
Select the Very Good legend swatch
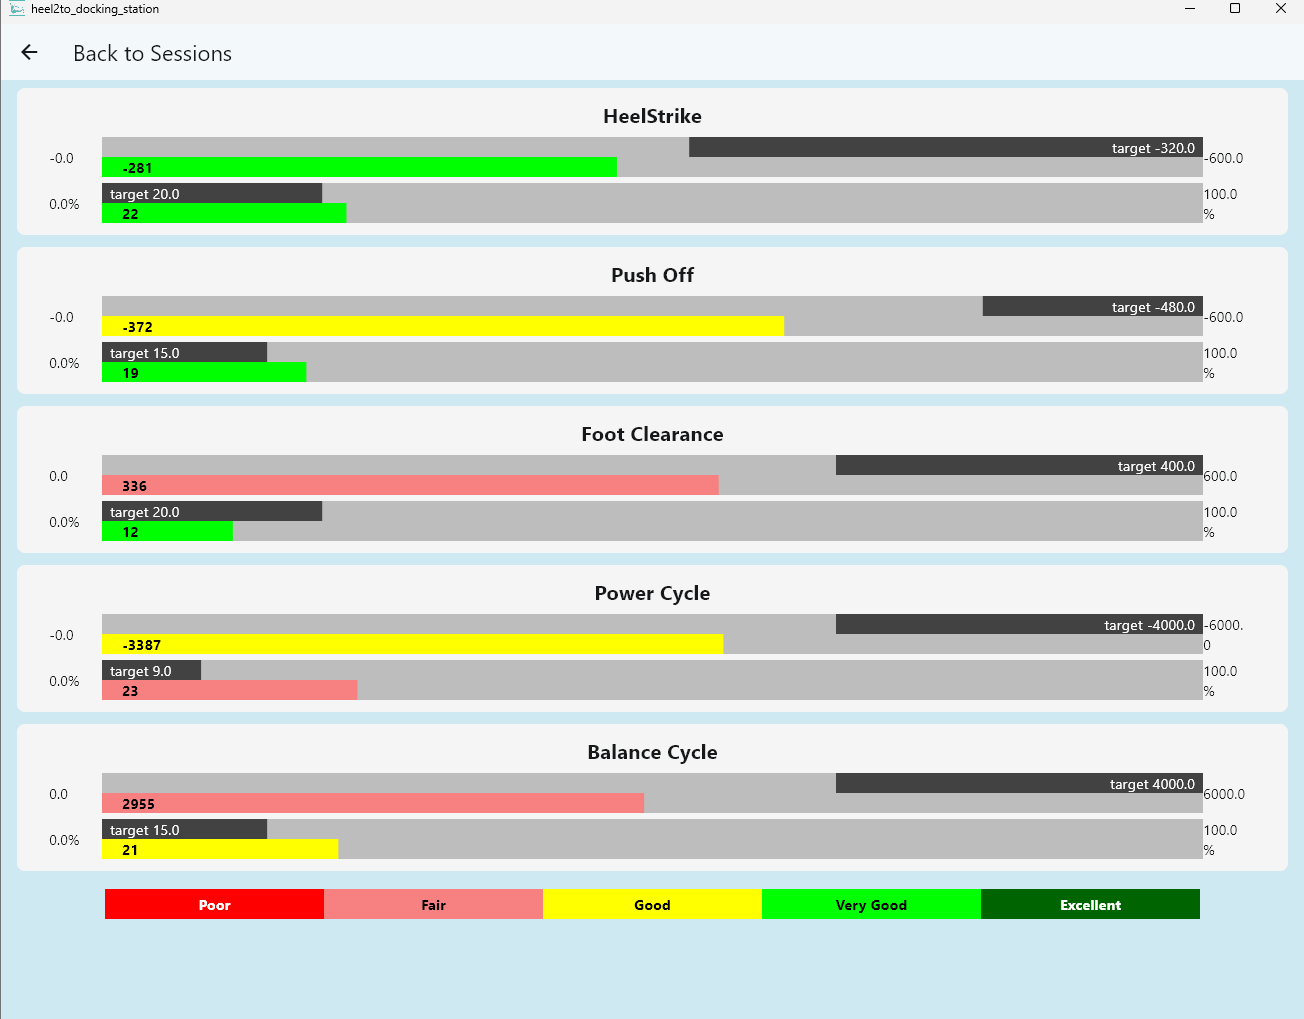(x=871, y=904)
